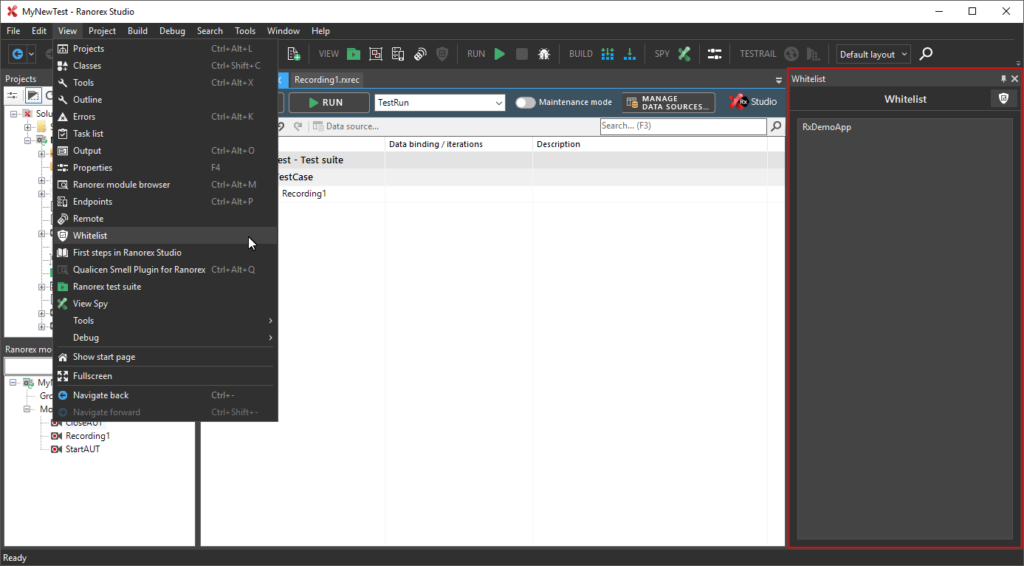This screenshot has height=566, width=1024.
Task: Click the add new recording toolbar icon
Action: coord(294,54)
